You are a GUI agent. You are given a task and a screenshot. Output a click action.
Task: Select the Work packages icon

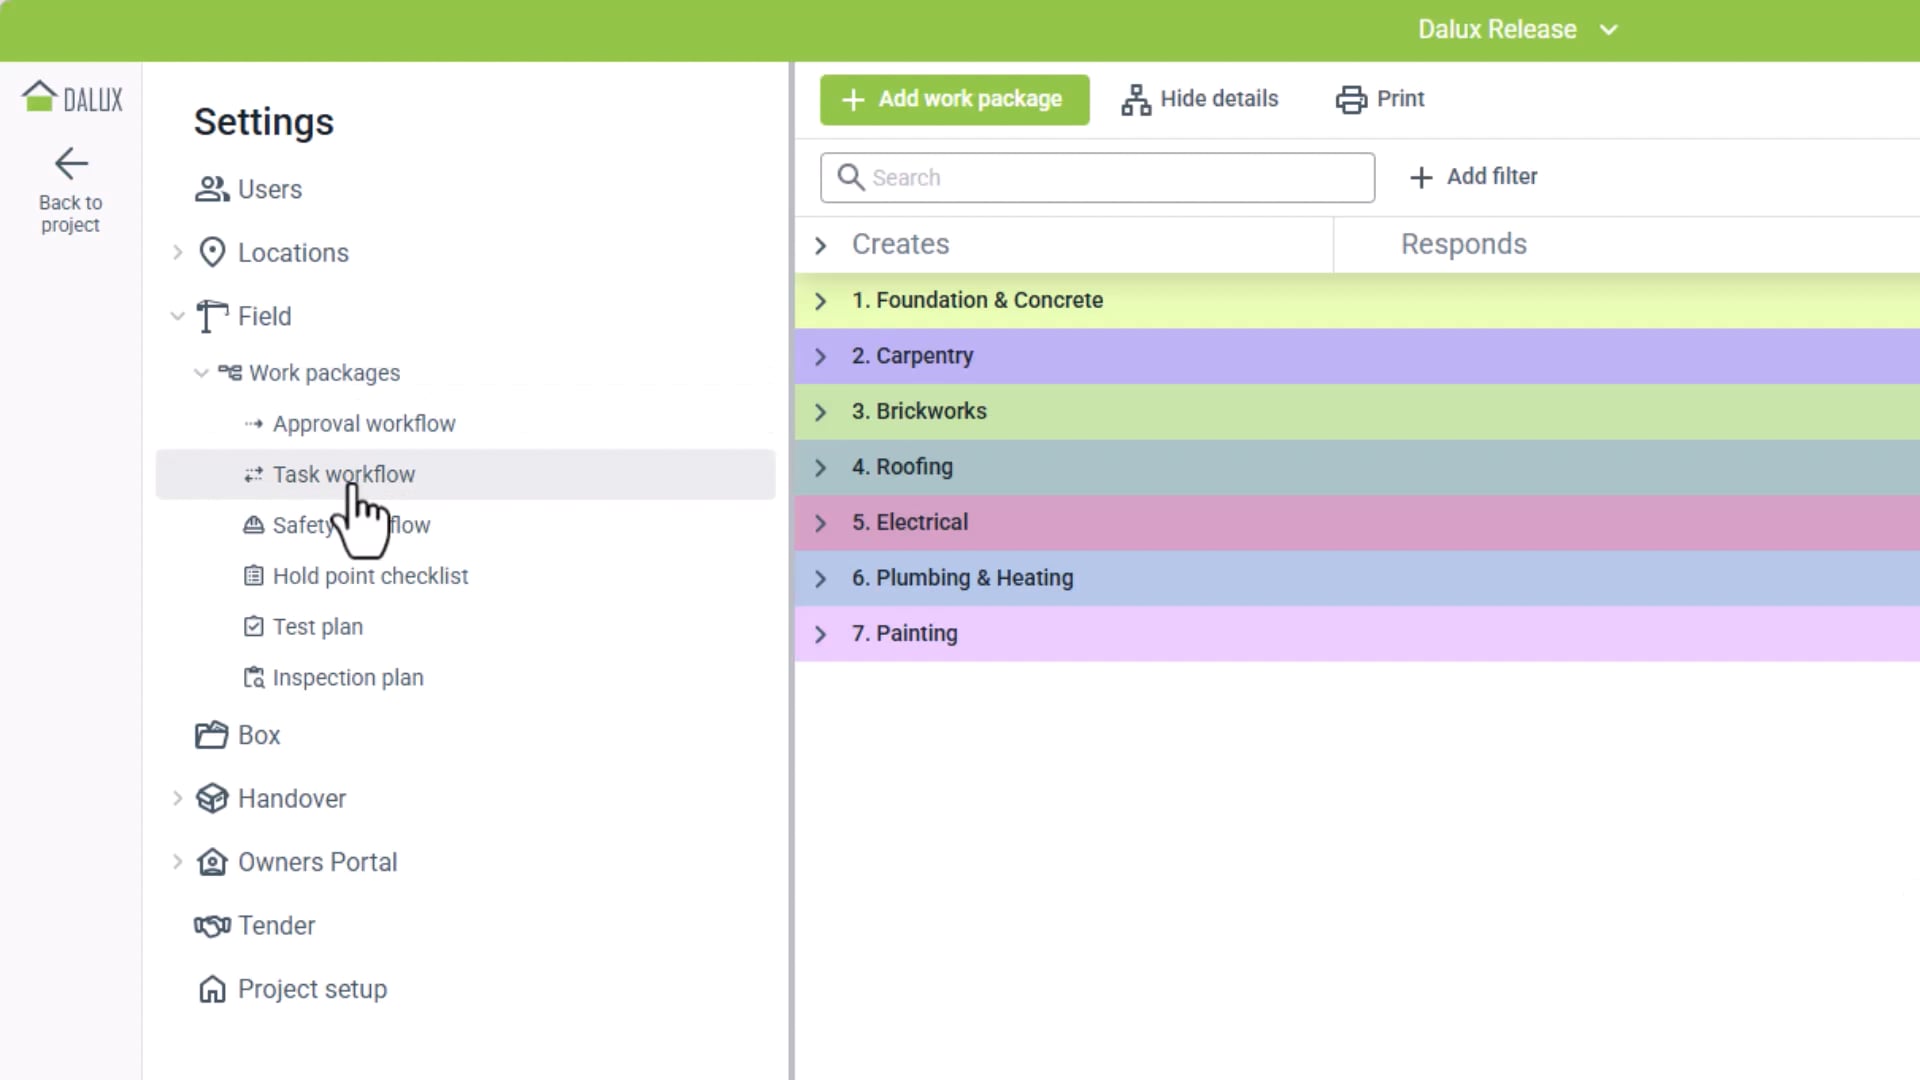(x=228, y=372)
